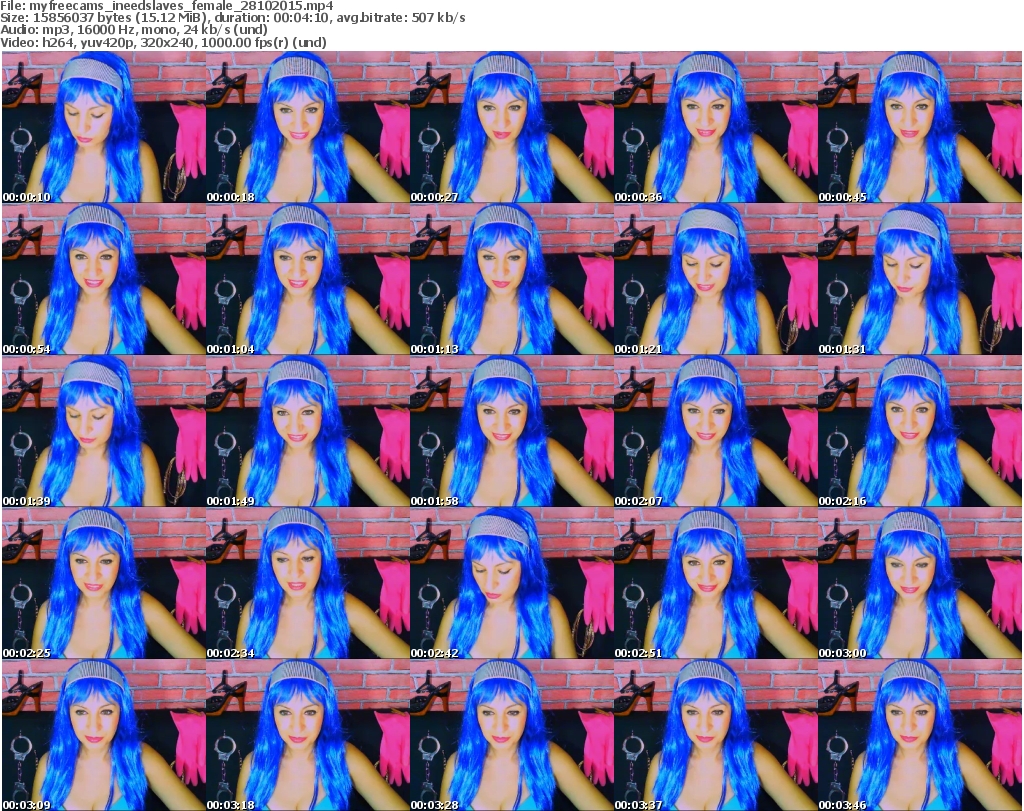This screenshot has width=1024, height=811.
Task: Select the frame thumbnail timestamped 00:03:00
Action: point(920,583)
